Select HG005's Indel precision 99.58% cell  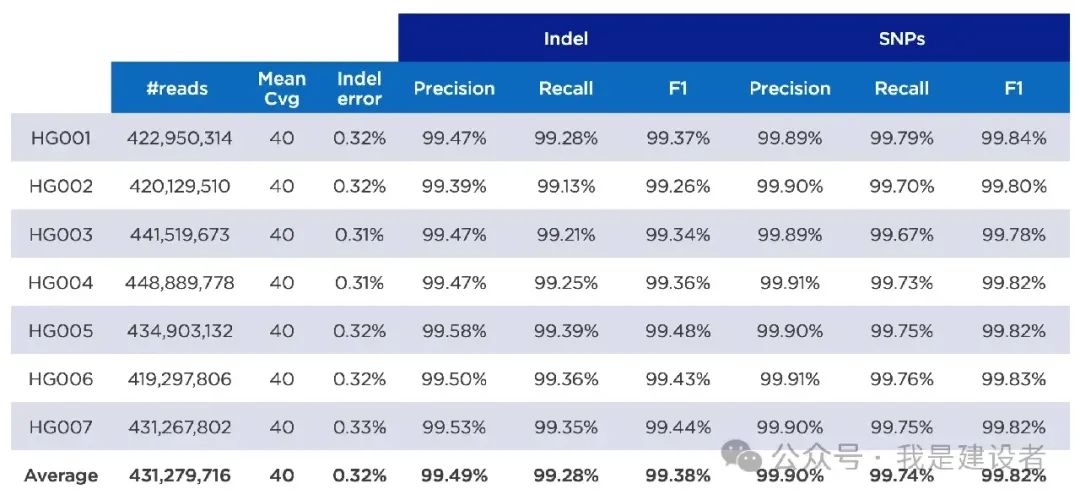coord(454,330)
